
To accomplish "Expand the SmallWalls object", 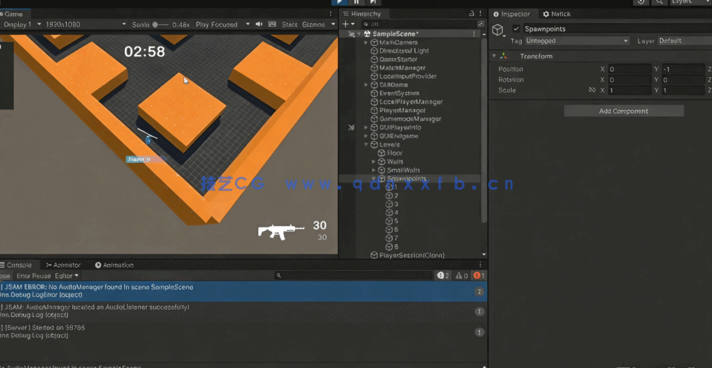I will [374, 170].
